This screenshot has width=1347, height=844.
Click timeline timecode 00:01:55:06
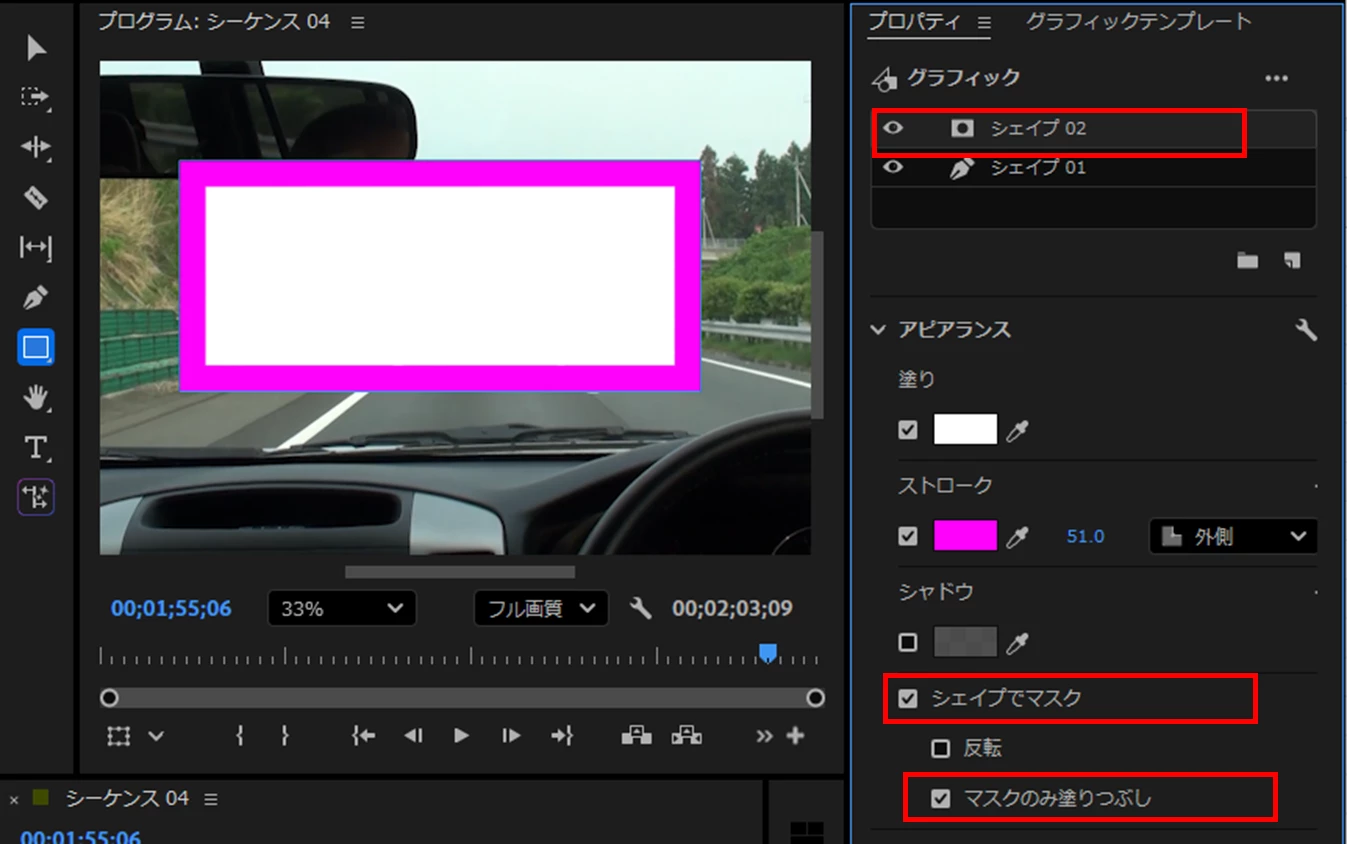pyautogui.click(x=81, y=838)
